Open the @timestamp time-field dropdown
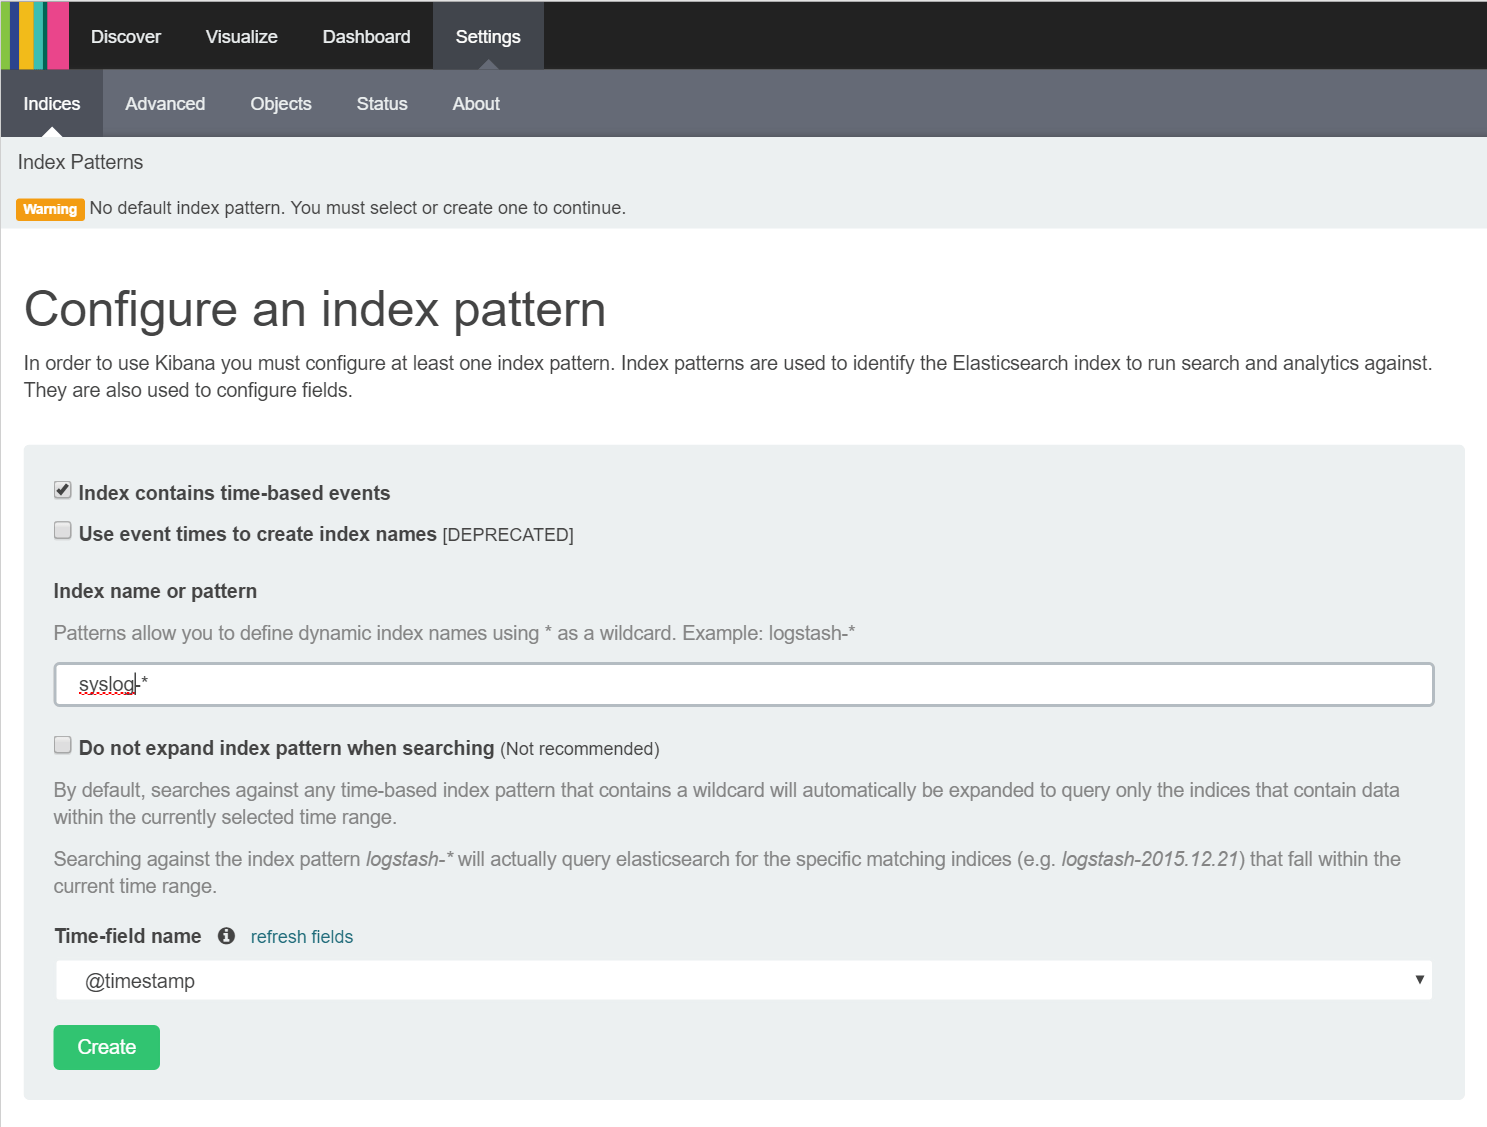The height and width of the screenshot is (1127, 1487). click(x=743, y=981)
